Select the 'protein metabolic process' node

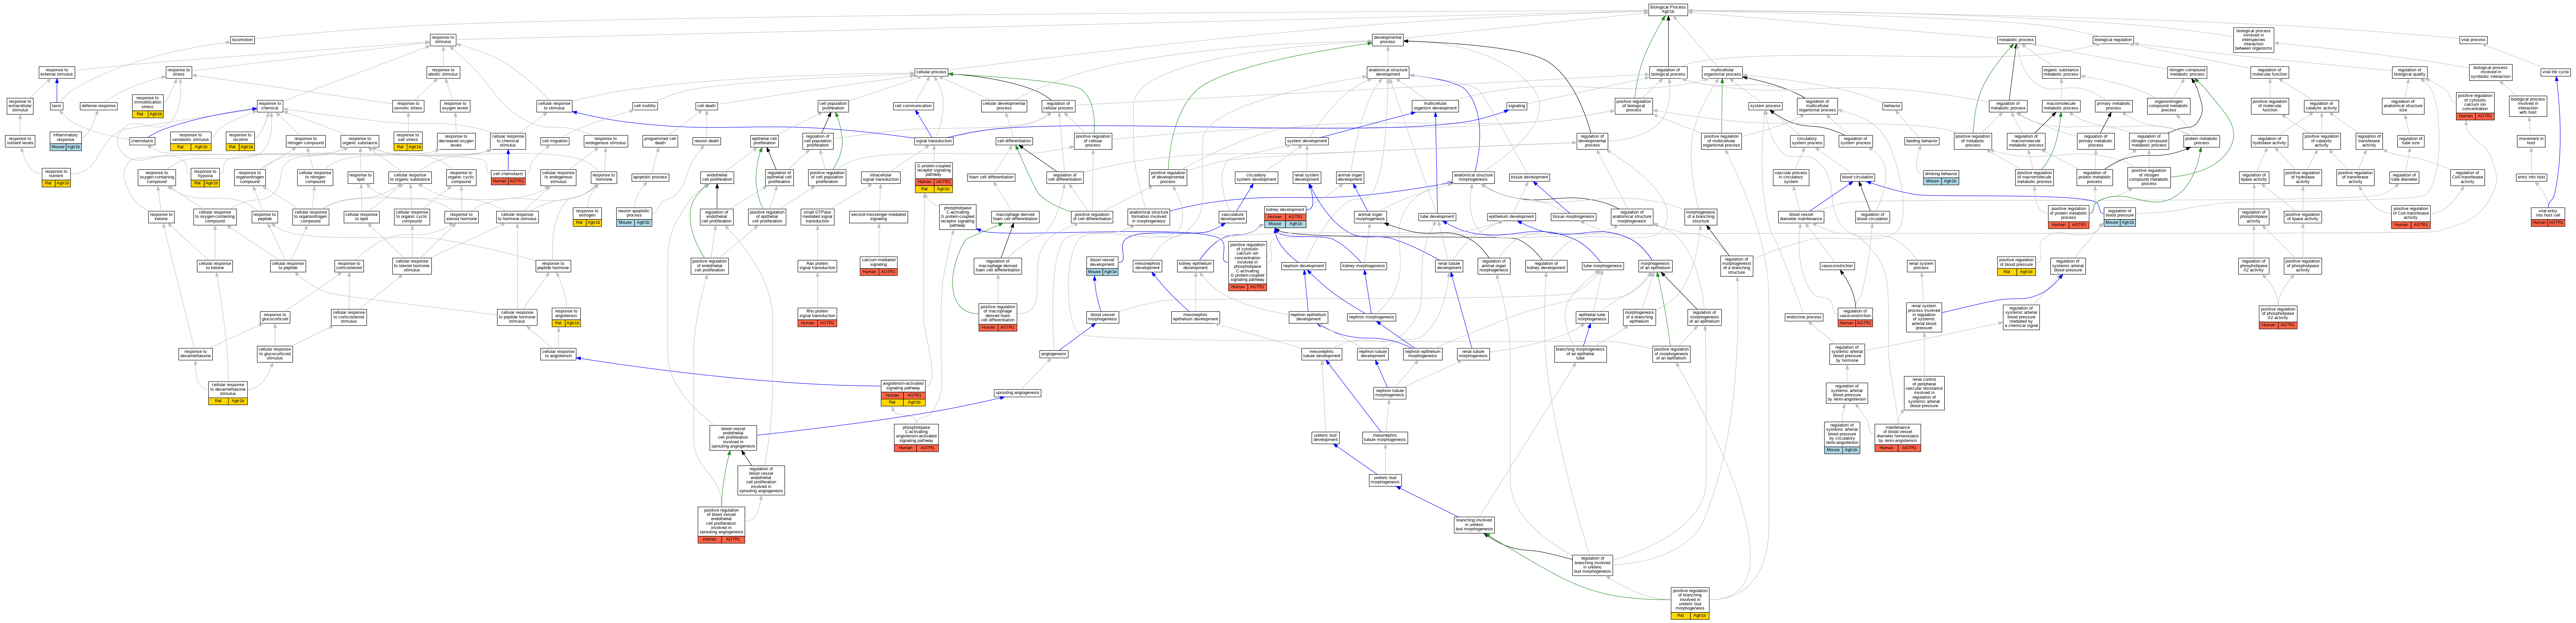tap(2201, 141)
